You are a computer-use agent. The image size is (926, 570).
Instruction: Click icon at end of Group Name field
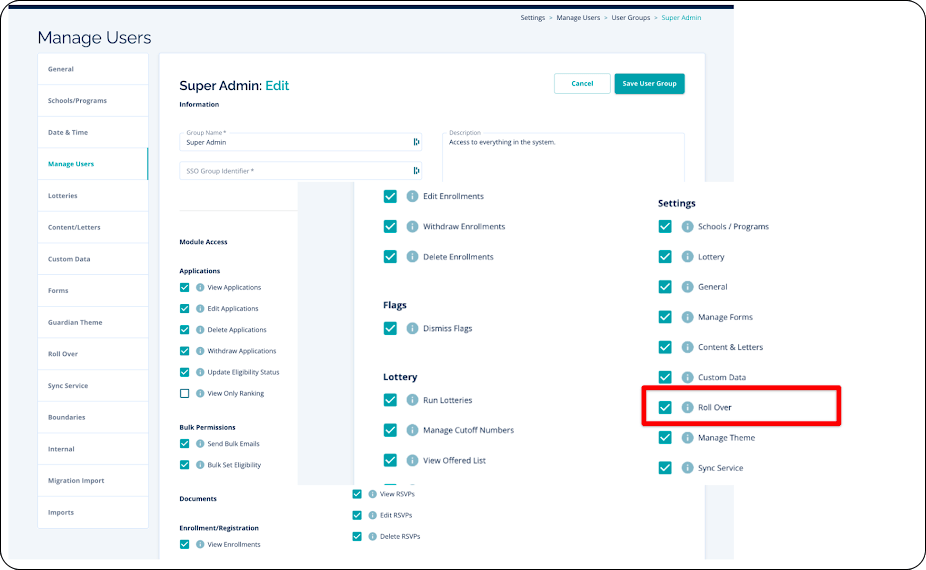416,142
